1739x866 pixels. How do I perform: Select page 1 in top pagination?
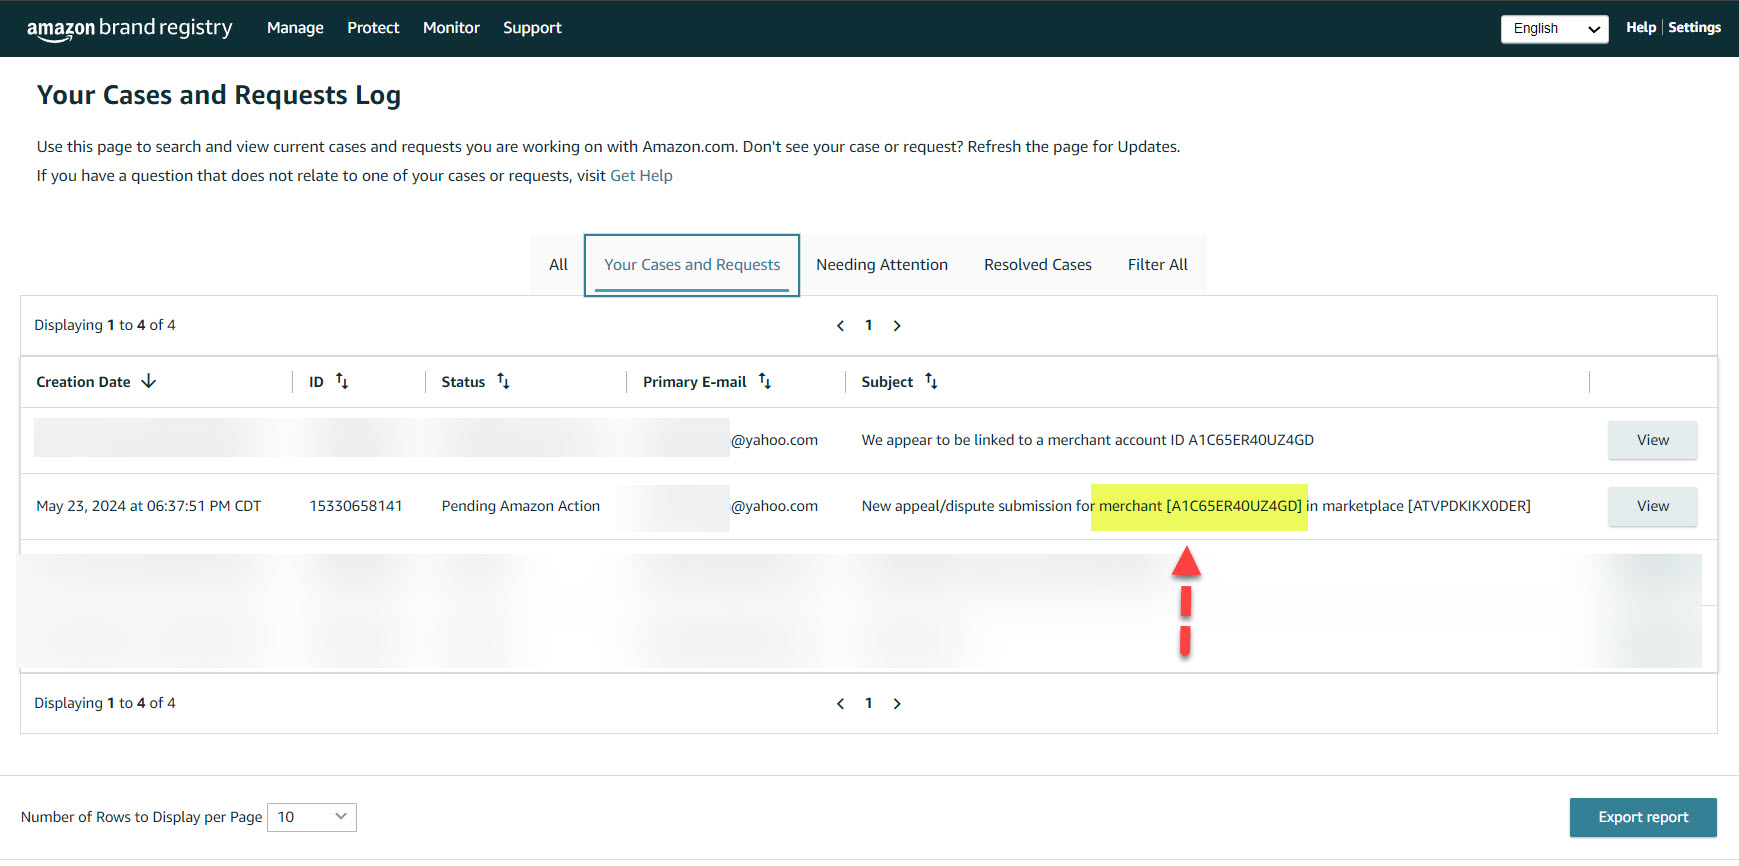868,325
